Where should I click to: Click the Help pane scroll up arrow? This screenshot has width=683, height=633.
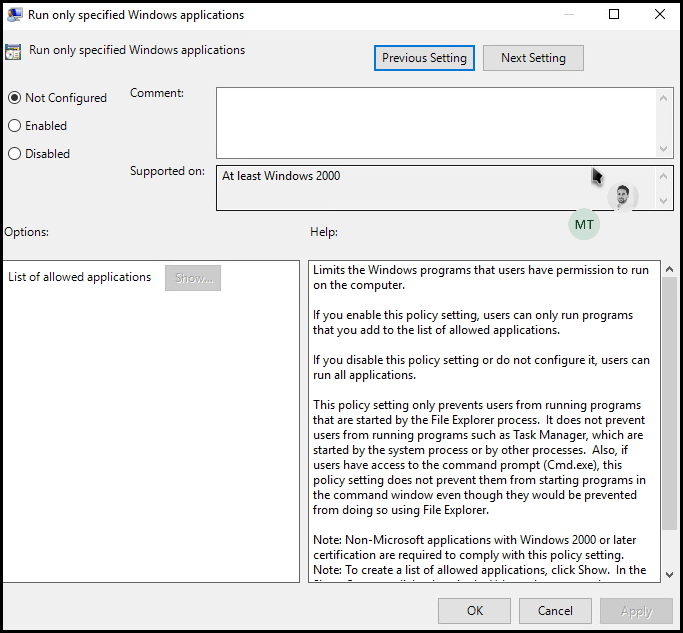click(669, 269)
